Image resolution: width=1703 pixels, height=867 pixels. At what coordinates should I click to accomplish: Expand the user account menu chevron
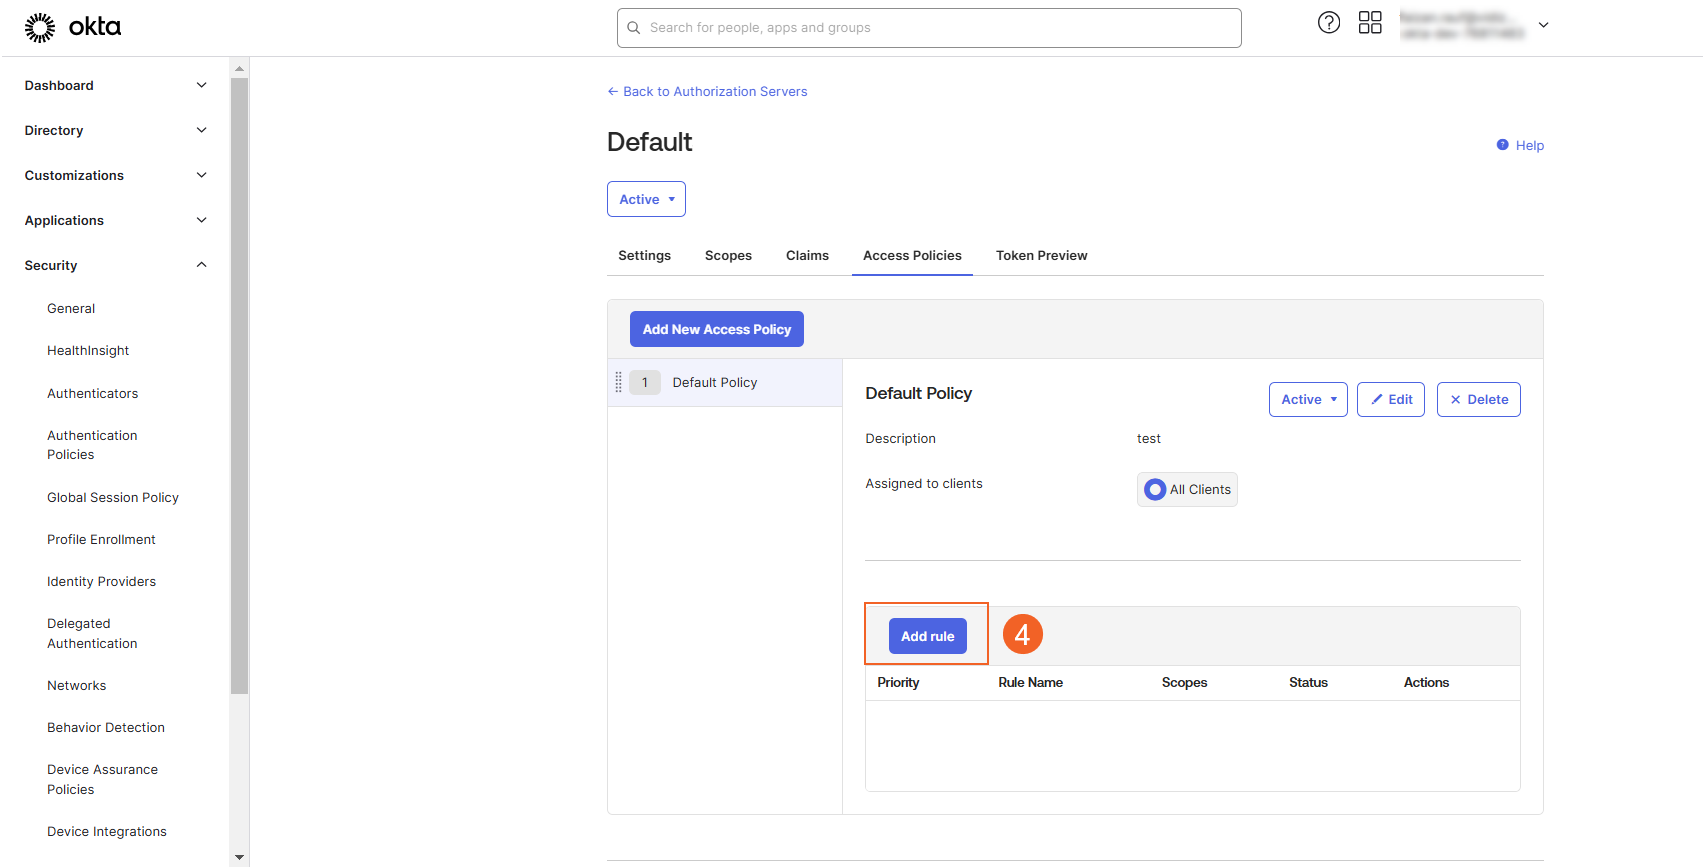pos(1543,25)
